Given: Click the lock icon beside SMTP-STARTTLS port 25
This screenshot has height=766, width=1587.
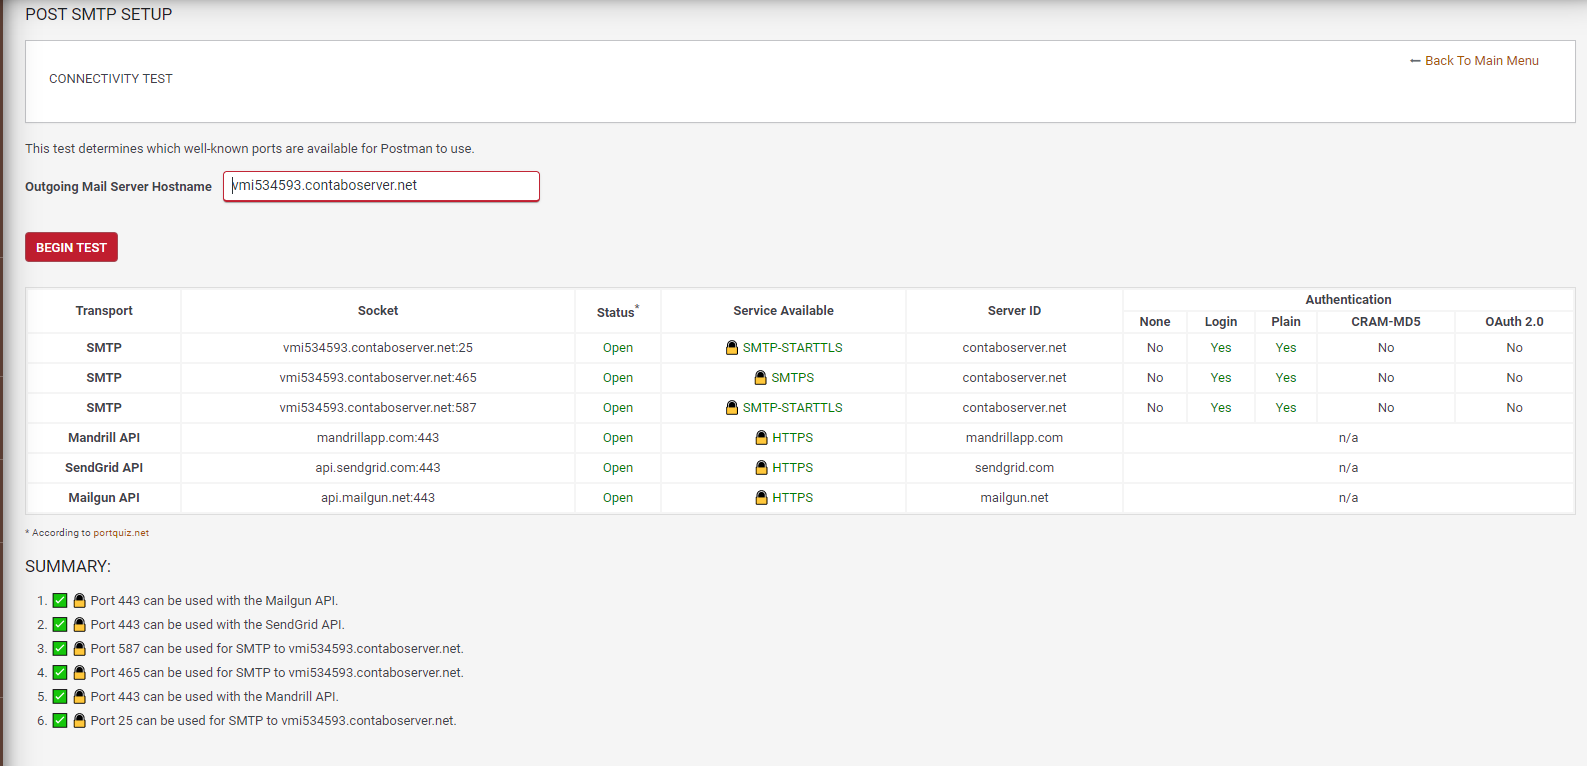Looking at the screenshot, I should 732,348.
